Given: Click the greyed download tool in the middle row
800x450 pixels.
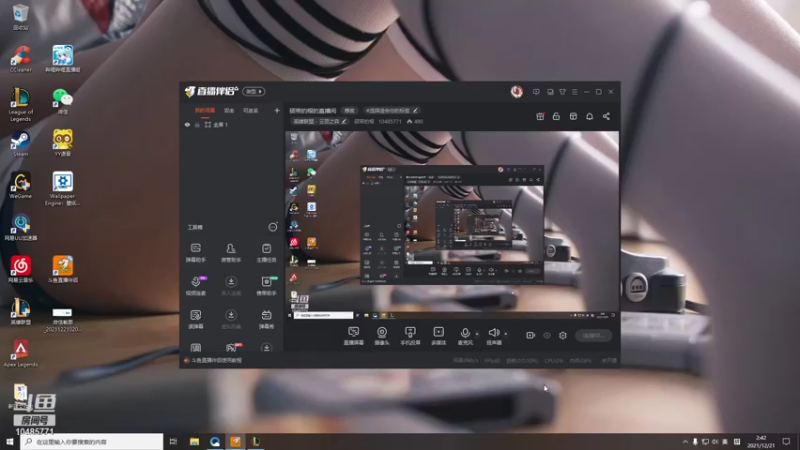Looking at the screenshot, I should (x=231, y=286).
